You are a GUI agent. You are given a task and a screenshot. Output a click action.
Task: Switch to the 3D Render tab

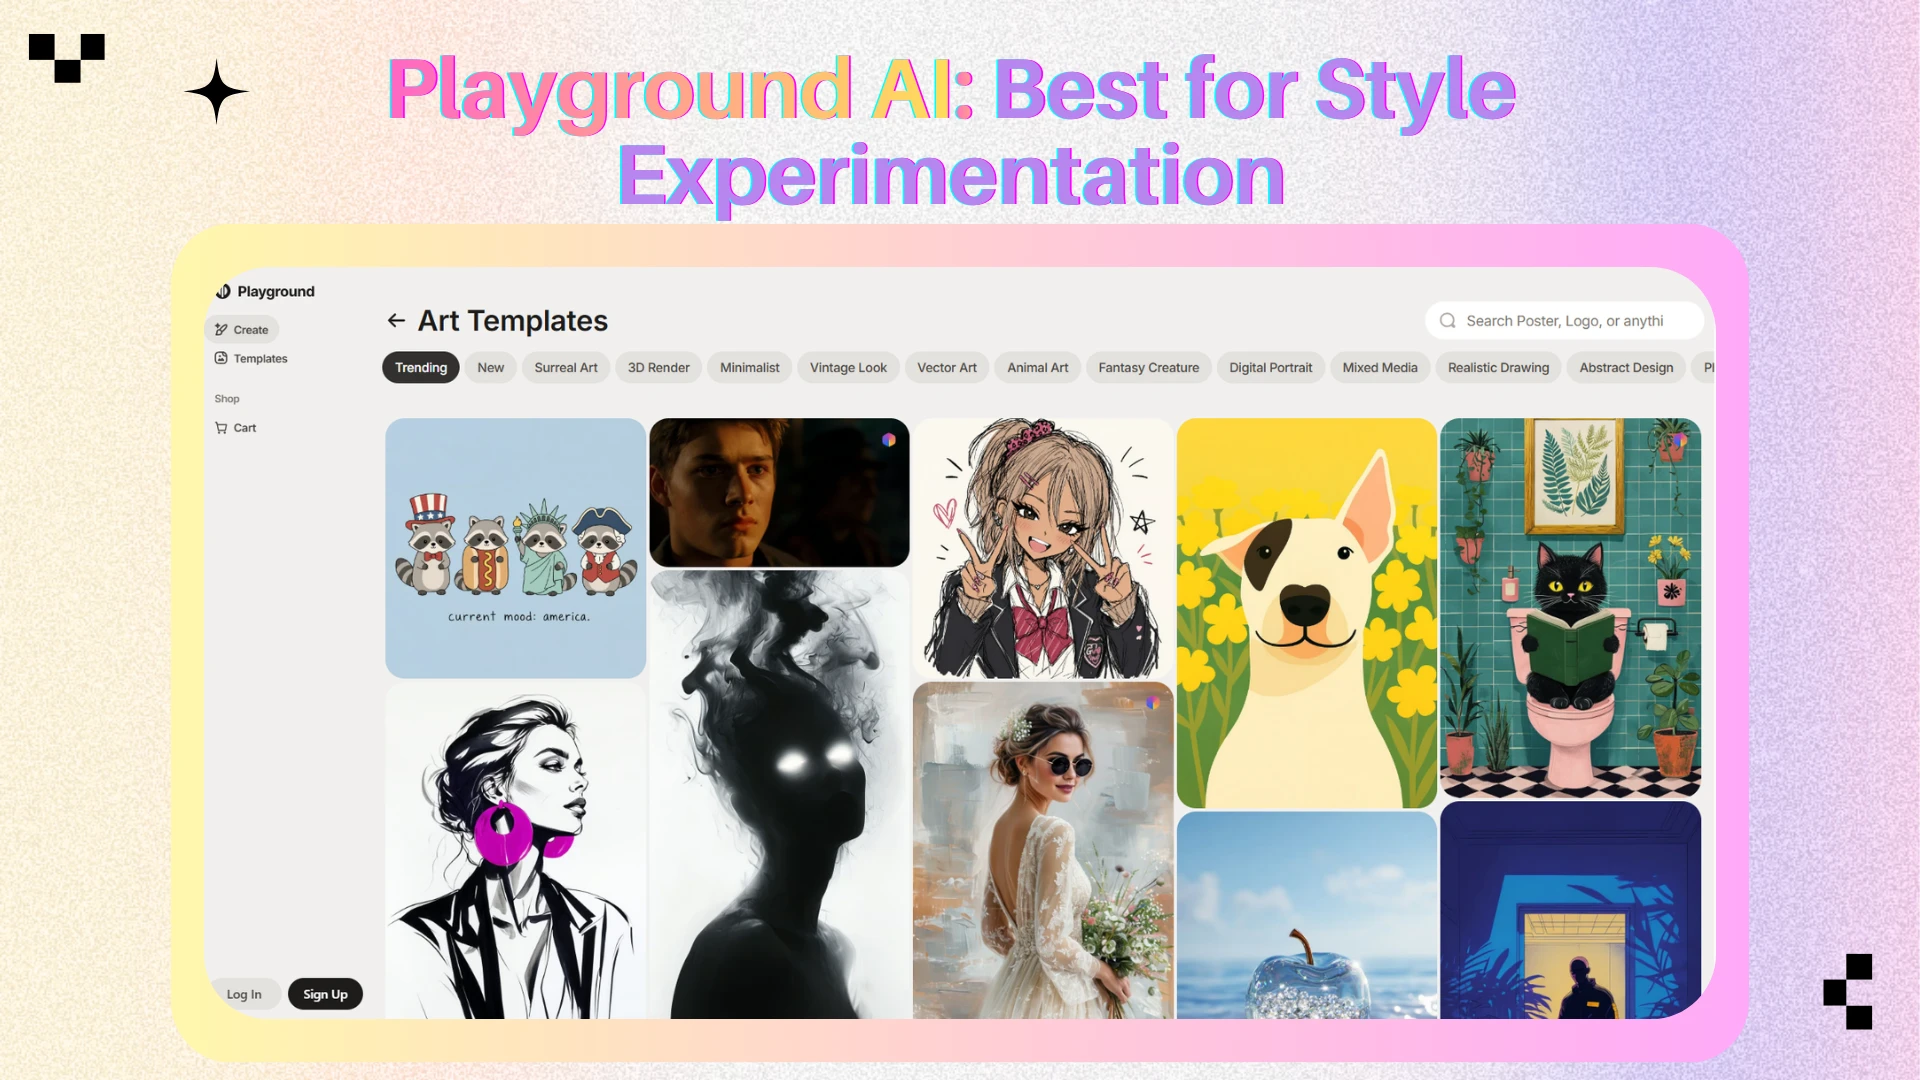pyautogui.click(x=659, y=368)
